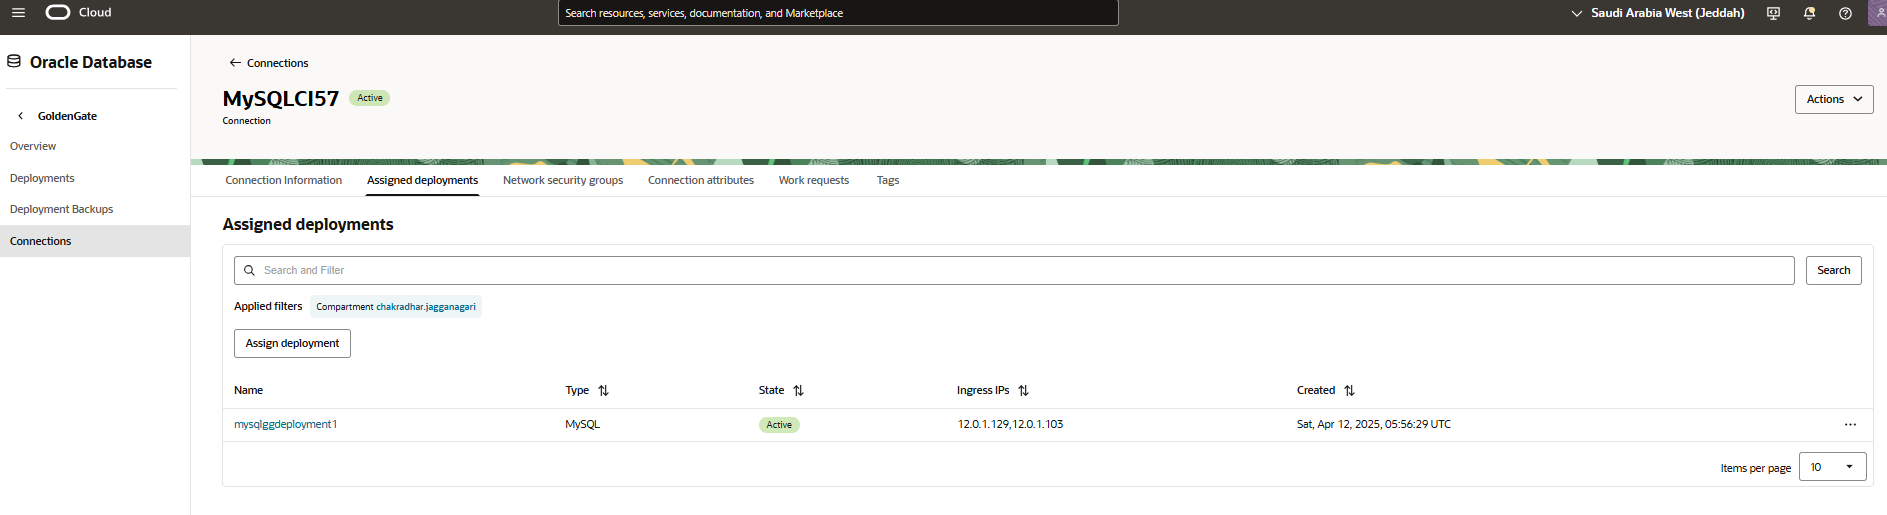Click the MySQL type cell
The image size is (1887, 515).
[582, 424]
